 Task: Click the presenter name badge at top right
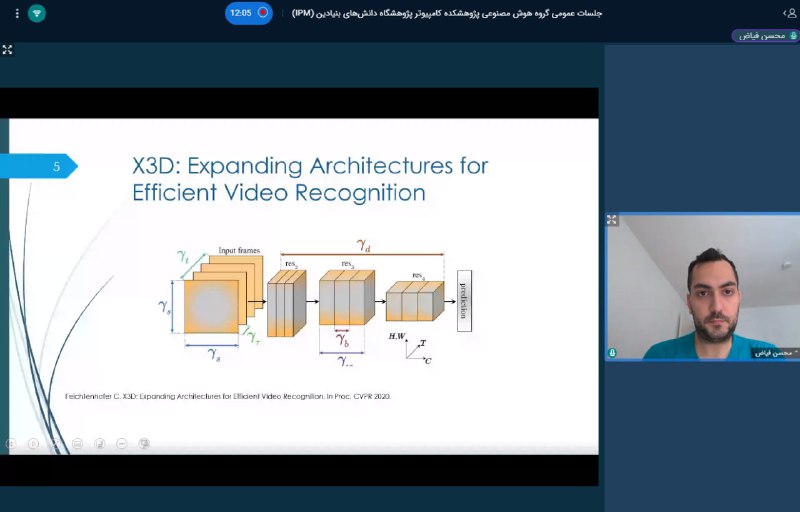tap(765, 36)
